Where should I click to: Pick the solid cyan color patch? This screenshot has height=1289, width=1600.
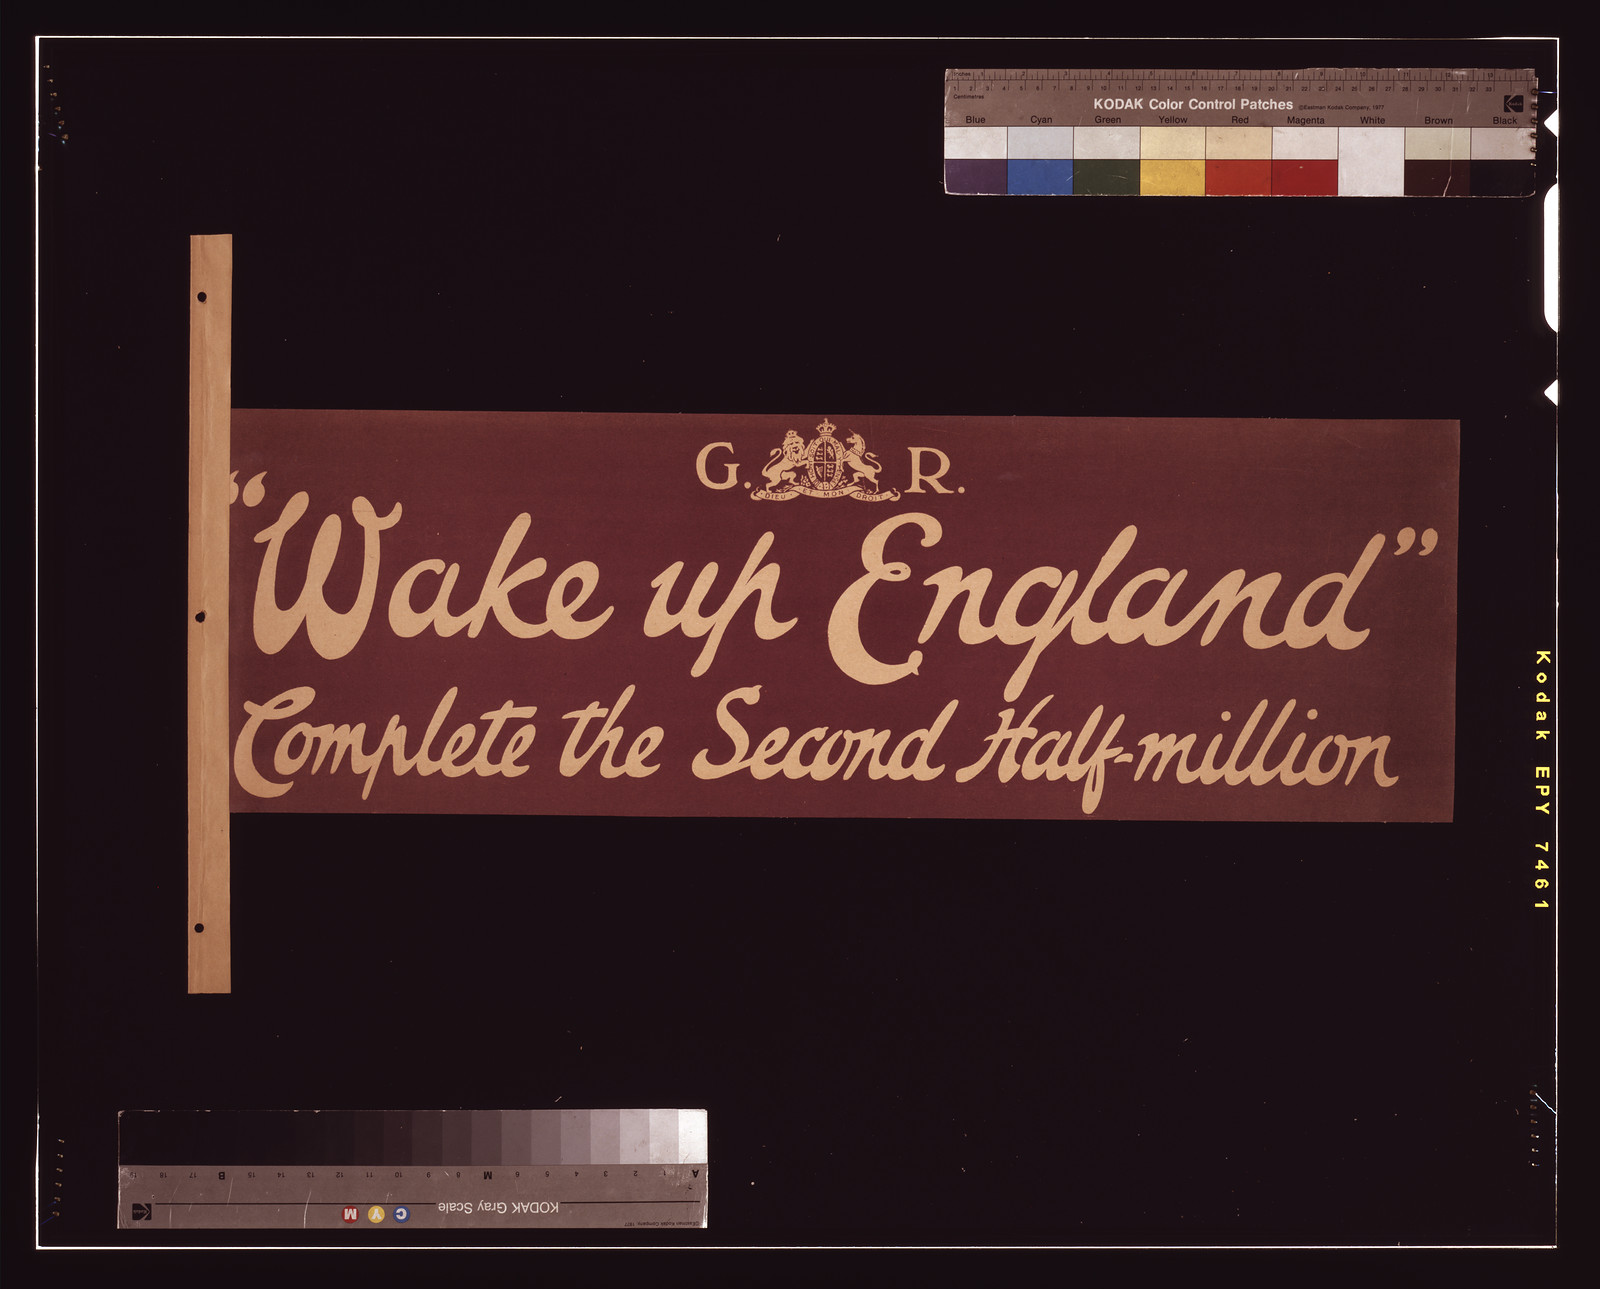click(x=1040, y=177)
